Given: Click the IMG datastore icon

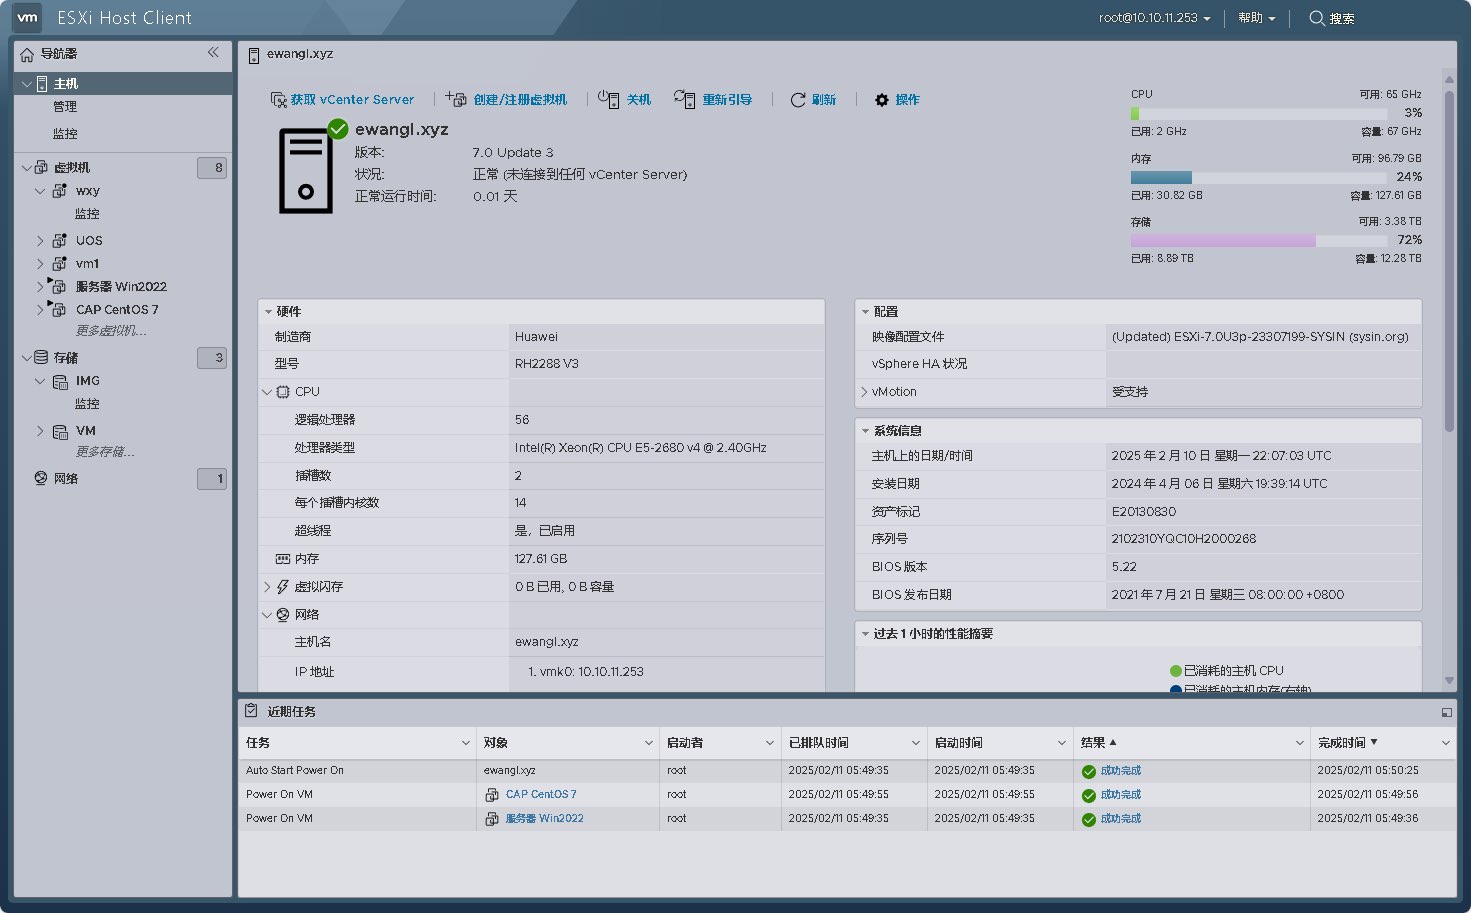Looking at the screenshot, I should [x=60, y=381].
